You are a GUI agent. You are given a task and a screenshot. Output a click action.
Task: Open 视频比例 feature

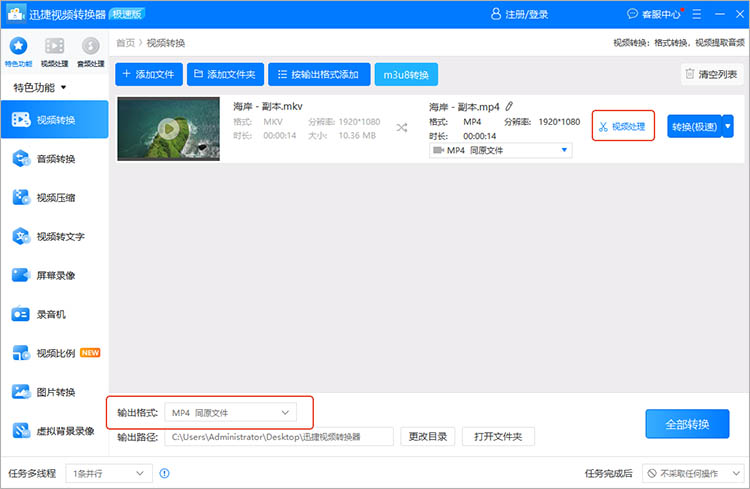pos(55,353)
